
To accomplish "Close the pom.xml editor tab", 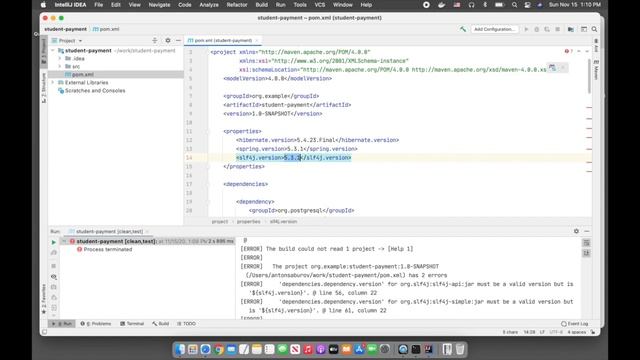I will [257, 40].
